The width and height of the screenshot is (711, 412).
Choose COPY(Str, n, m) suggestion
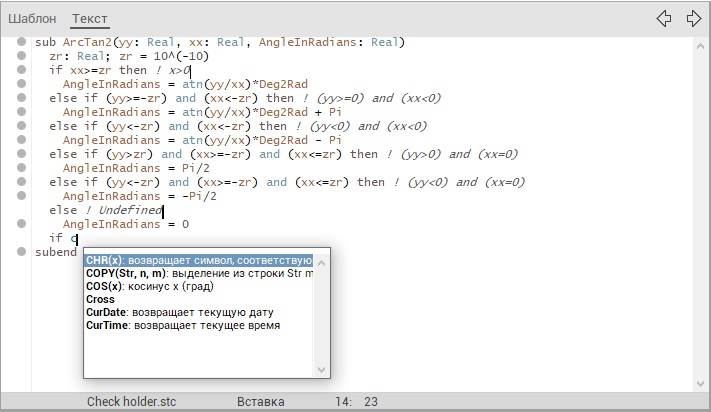(198, 273)
